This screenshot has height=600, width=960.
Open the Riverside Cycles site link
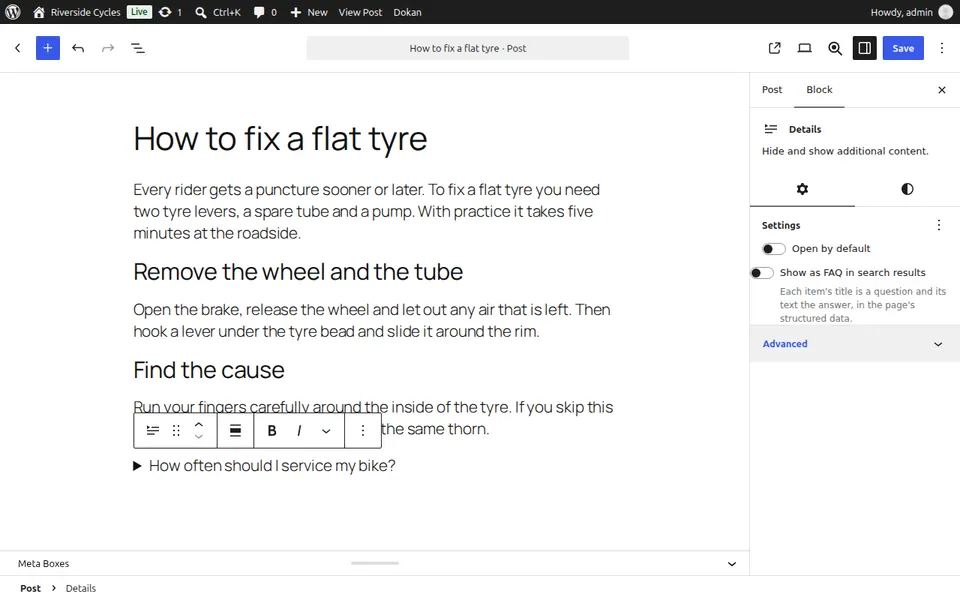77,12
